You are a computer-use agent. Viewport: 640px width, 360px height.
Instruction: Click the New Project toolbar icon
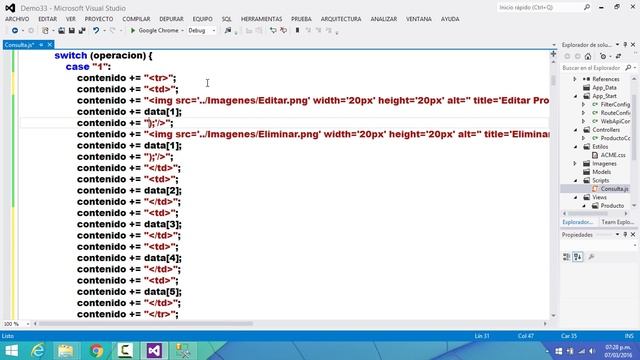pyautogui.click(x=45, y=31)
